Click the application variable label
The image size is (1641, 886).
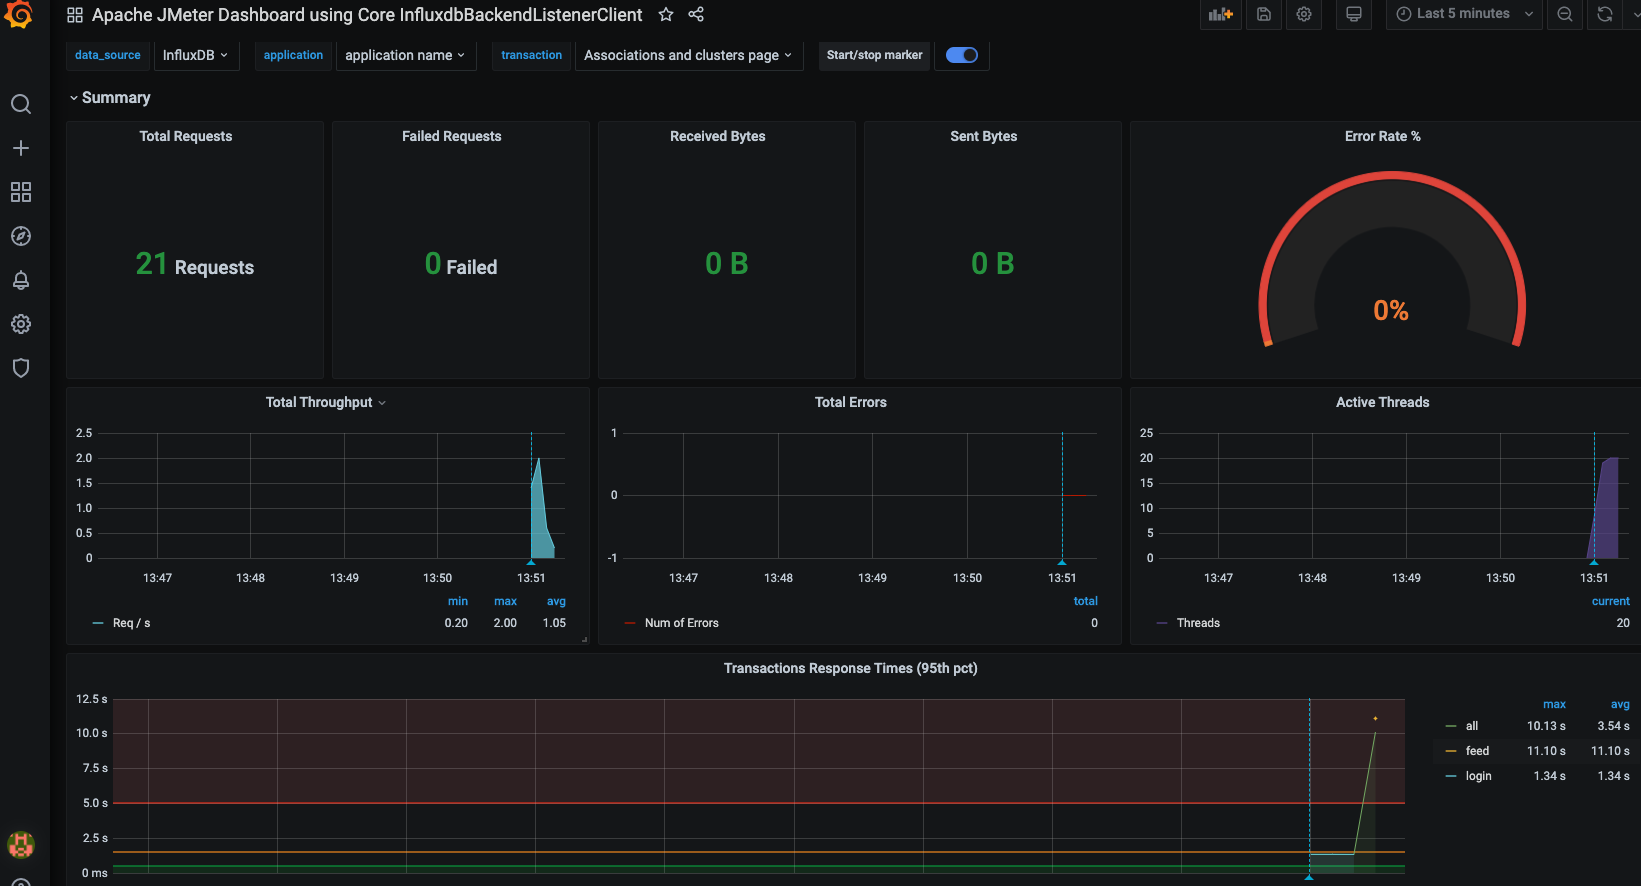(293, 55)
